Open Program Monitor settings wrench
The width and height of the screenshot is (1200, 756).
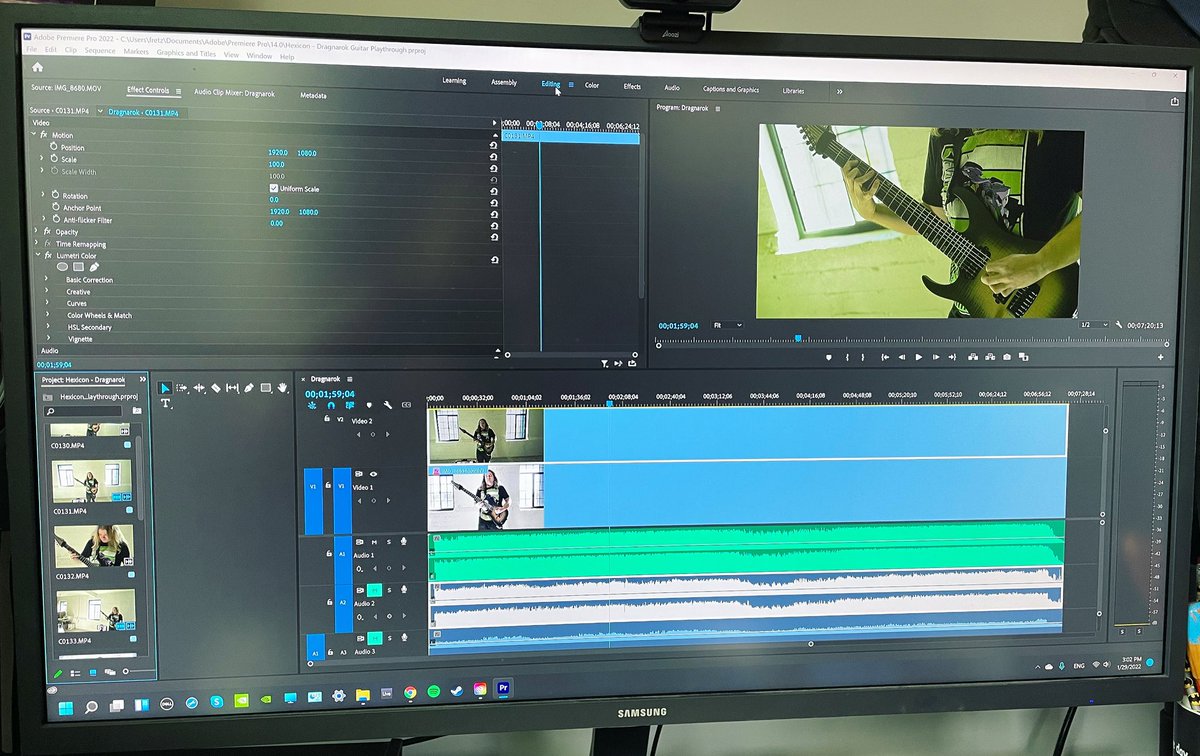coord(1118,325)
